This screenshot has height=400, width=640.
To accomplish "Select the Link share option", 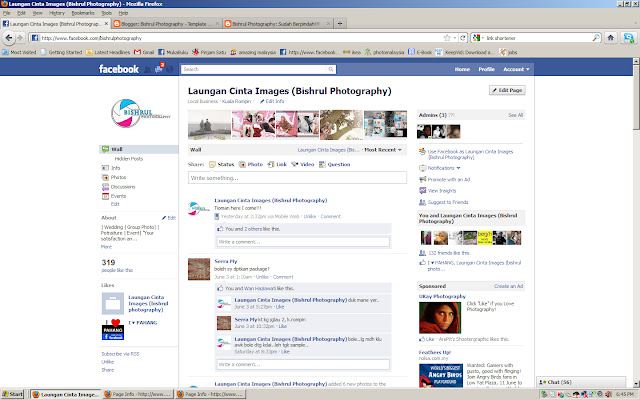I will 277,164.
